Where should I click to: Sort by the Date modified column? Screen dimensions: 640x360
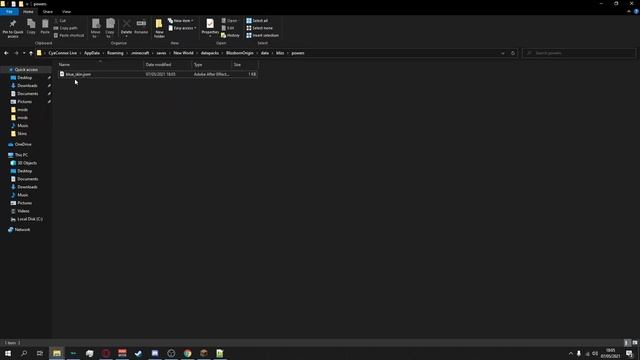167,64
